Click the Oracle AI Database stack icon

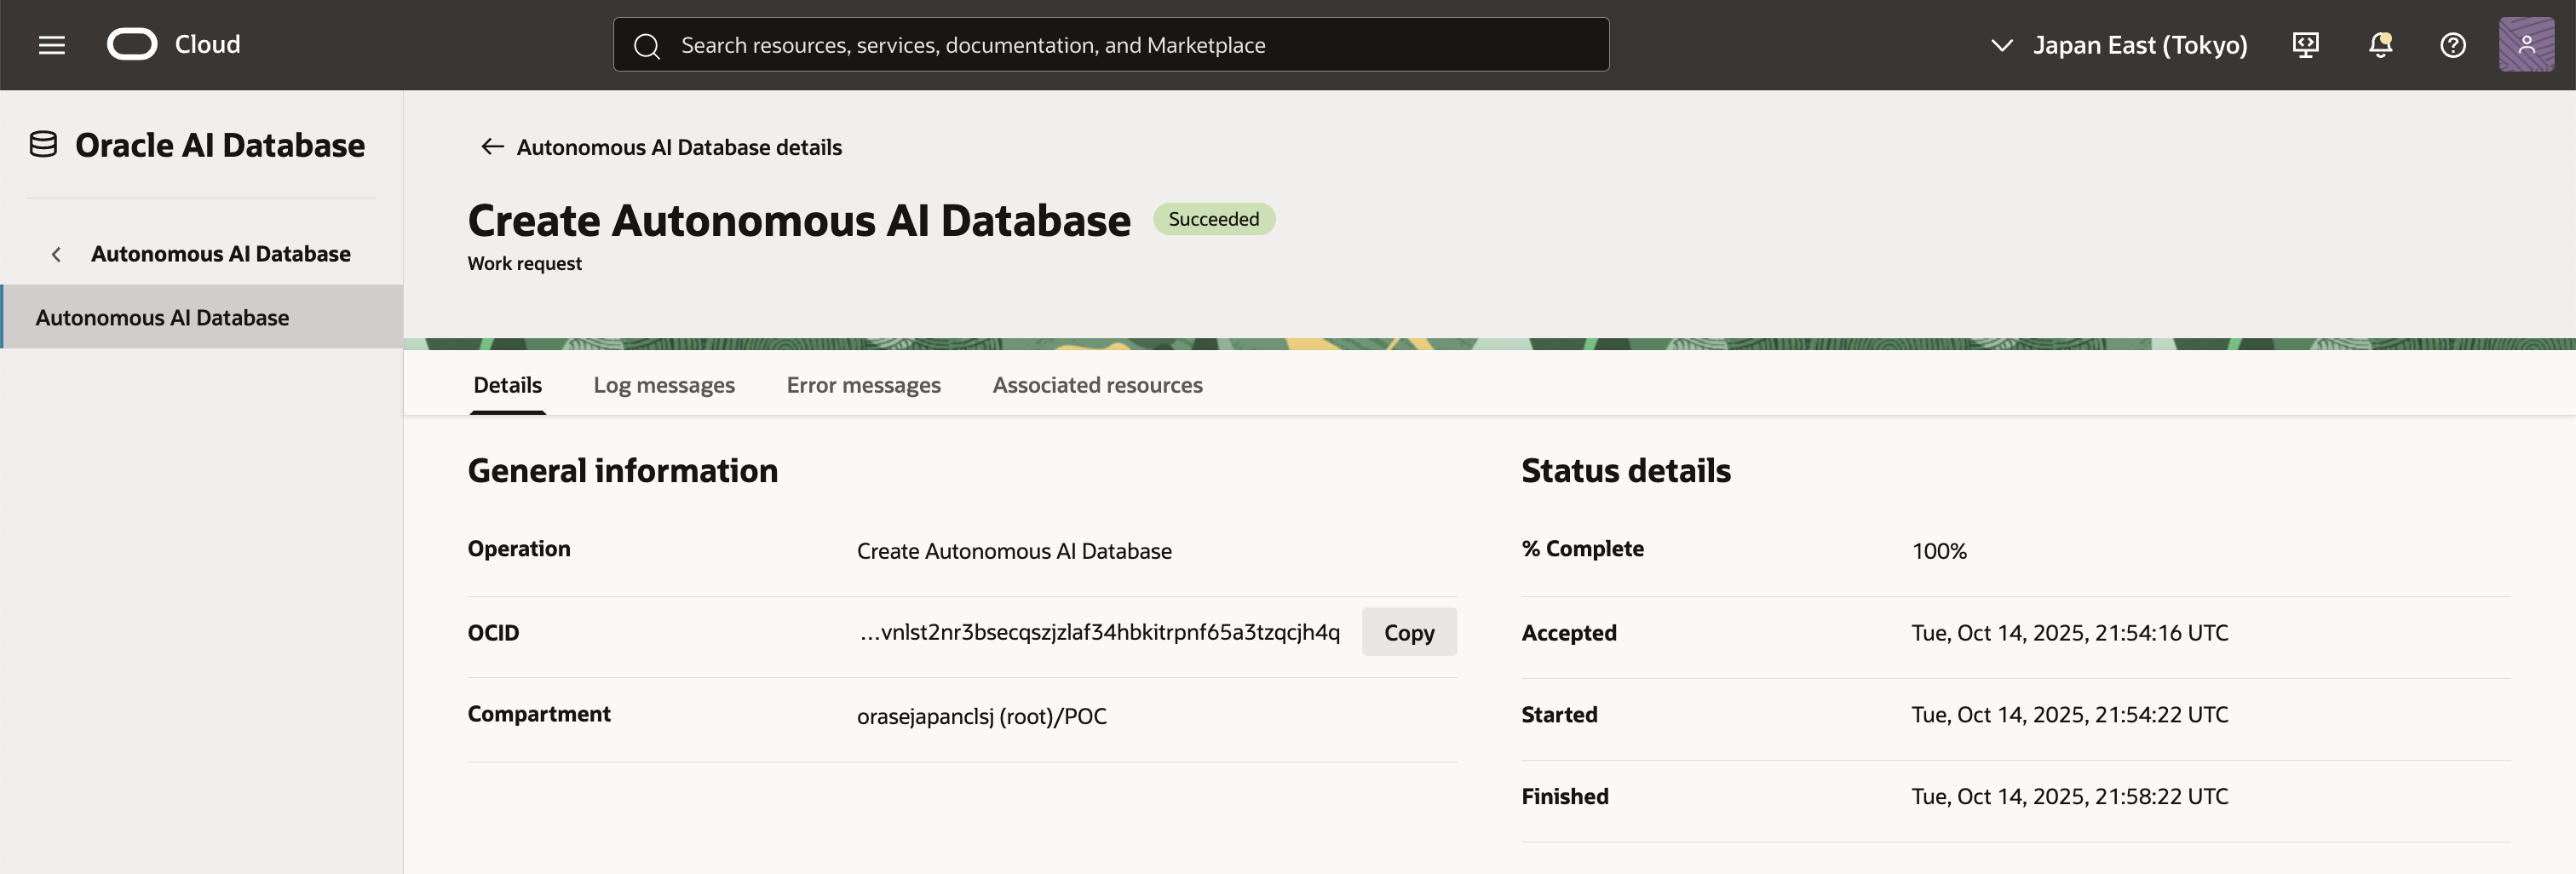pos(43,145)
